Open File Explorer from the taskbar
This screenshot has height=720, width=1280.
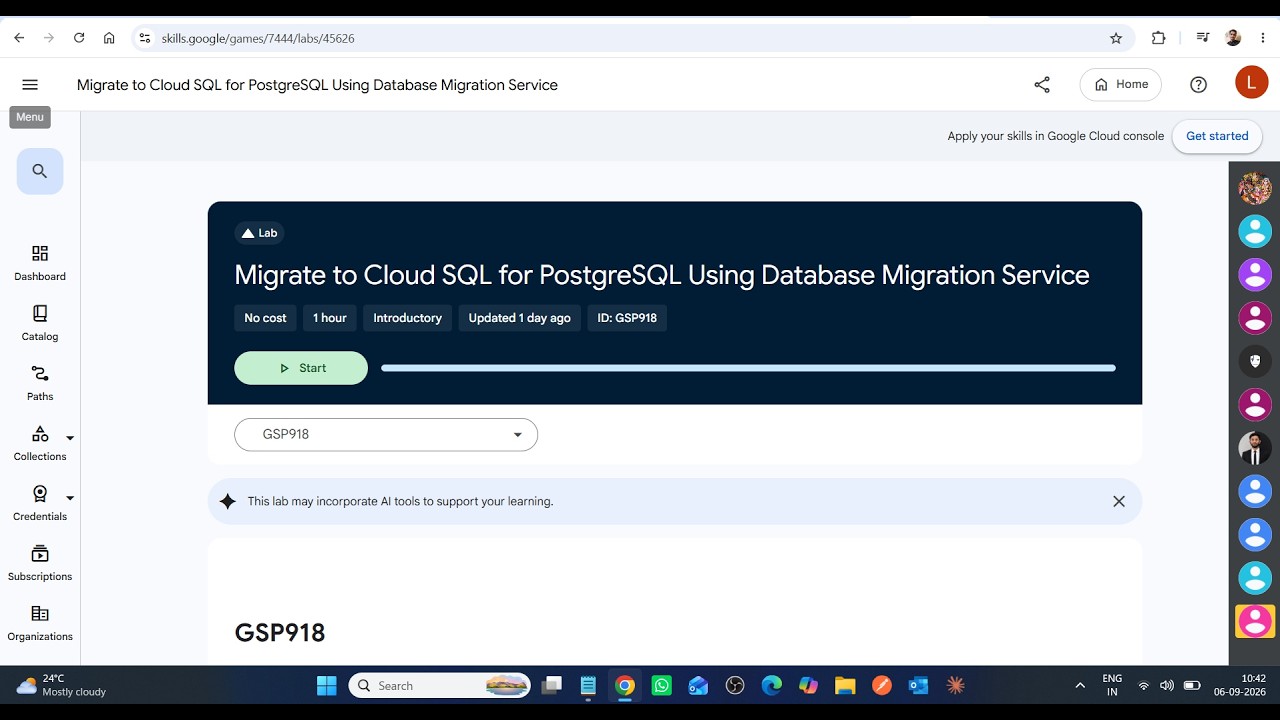[x=845, y=685]
